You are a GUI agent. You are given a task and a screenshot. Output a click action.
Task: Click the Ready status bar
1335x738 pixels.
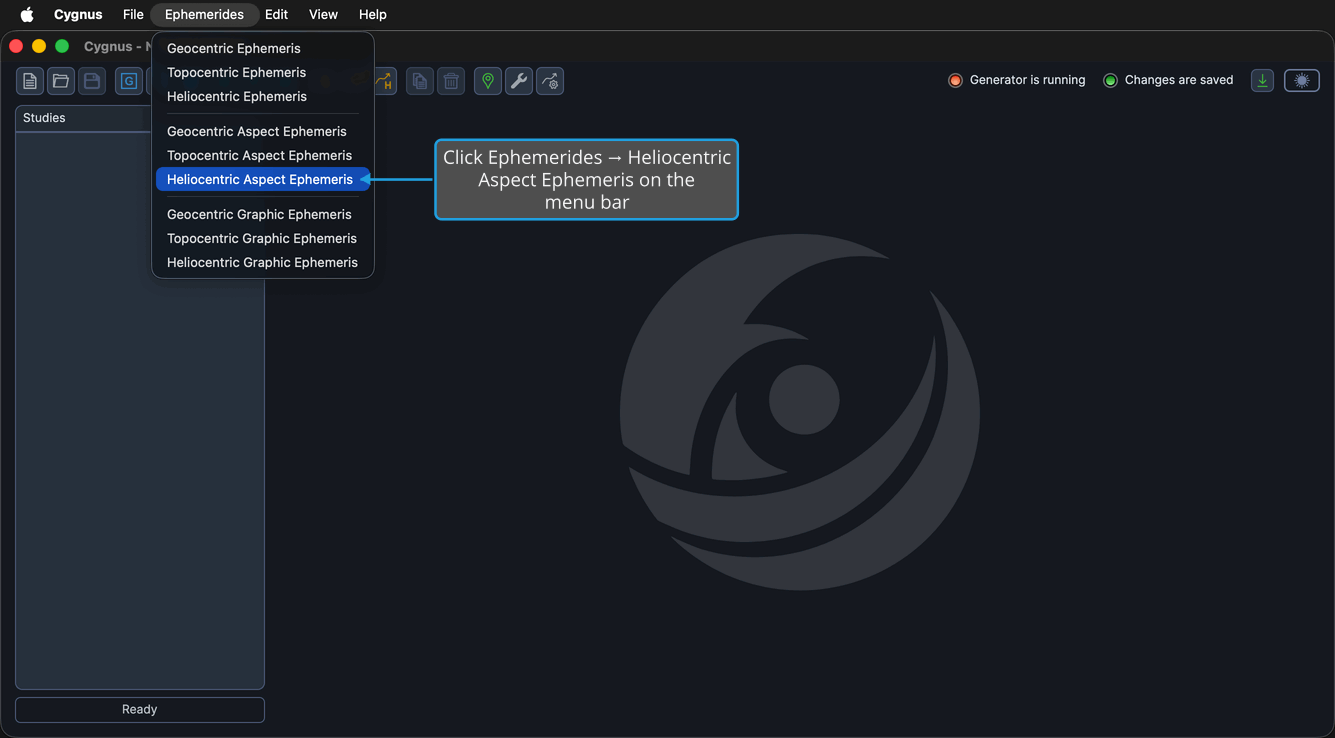pos(140,710)
